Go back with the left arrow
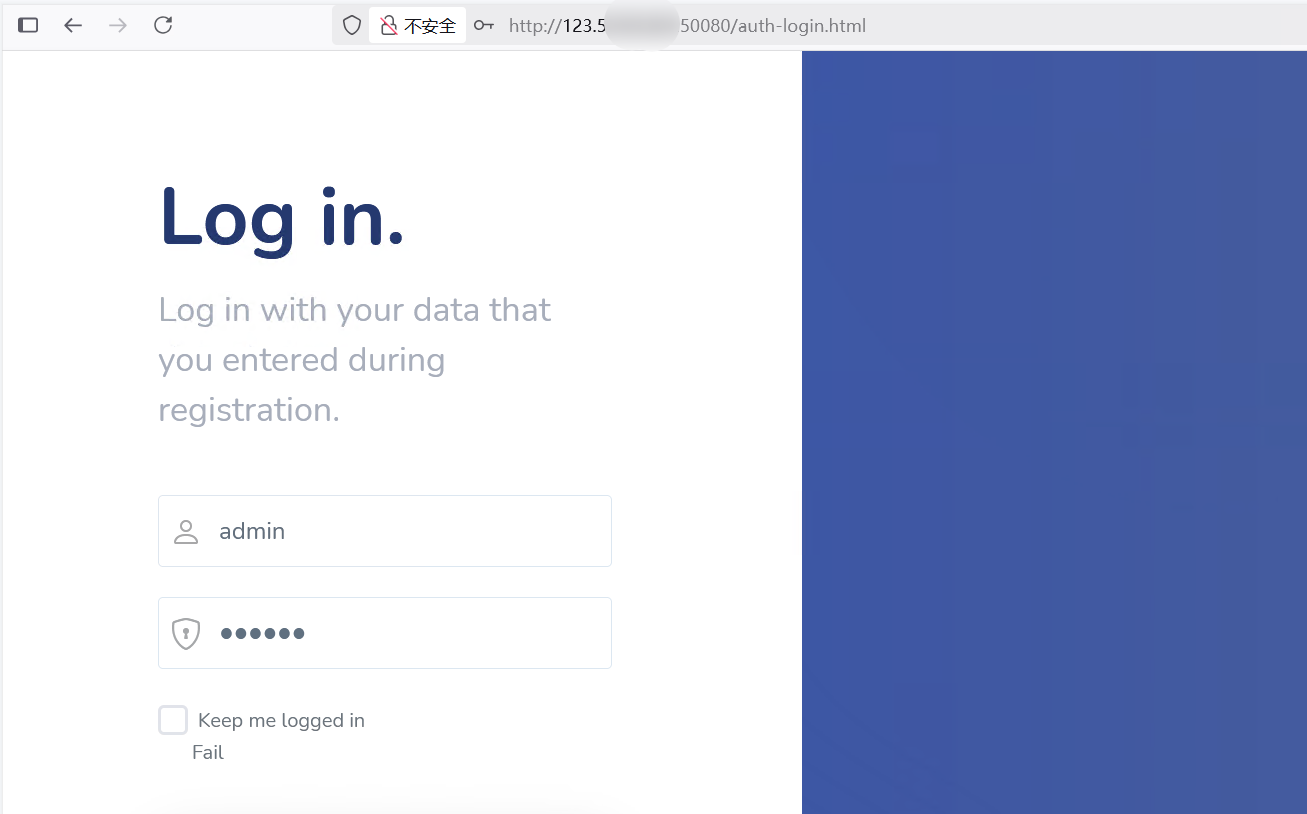This screenshot has height=814, width=1307. point(73,25)
